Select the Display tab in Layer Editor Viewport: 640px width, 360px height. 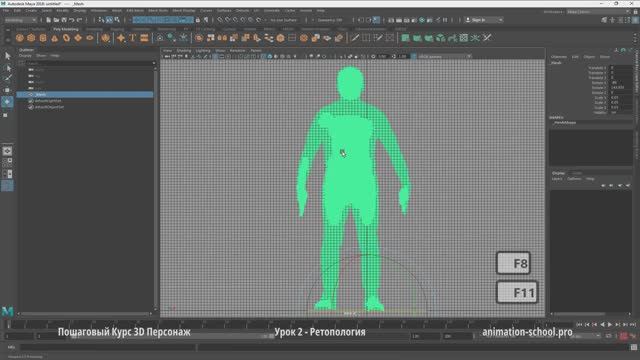coord(558,173)
